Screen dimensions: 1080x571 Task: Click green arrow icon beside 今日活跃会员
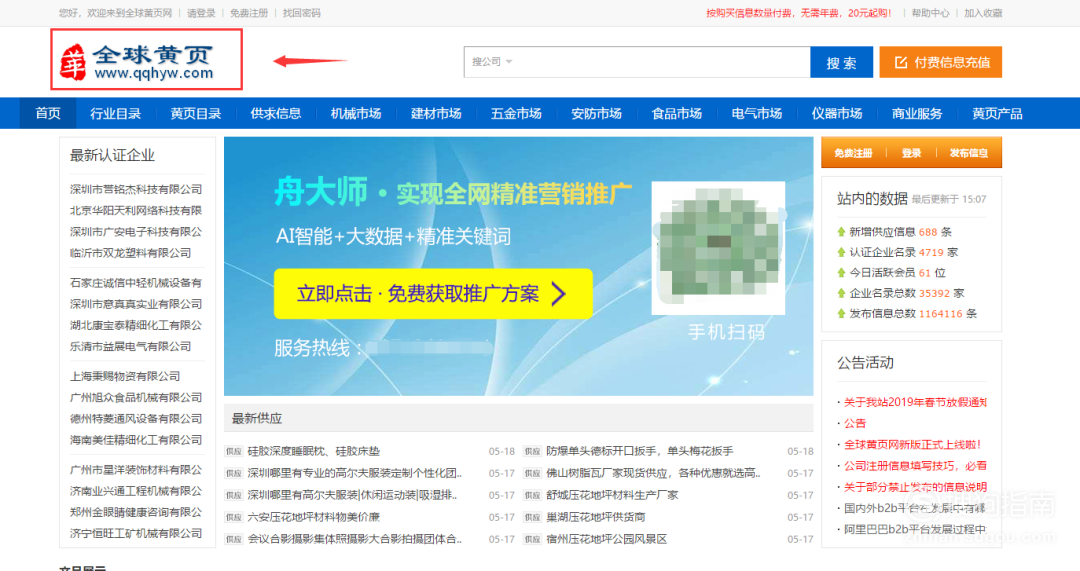(x=841, y=273)
